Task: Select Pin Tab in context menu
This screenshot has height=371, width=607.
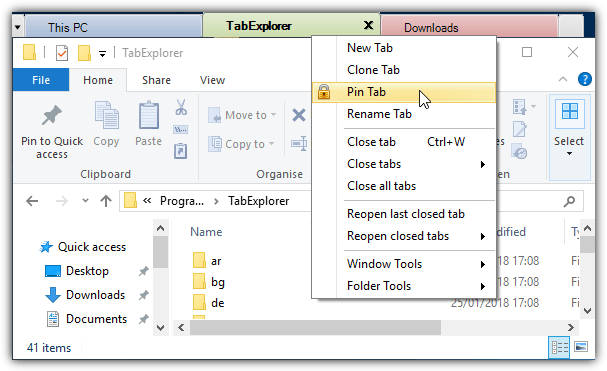Action: pyautogui.click(x=403, y=92)
